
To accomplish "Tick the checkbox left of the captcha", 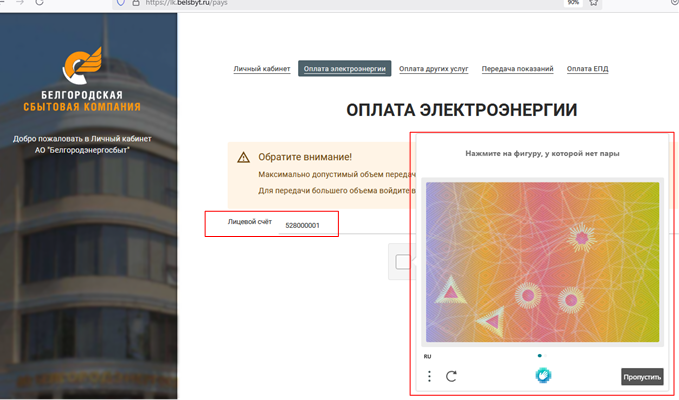I will click(402, 262).
